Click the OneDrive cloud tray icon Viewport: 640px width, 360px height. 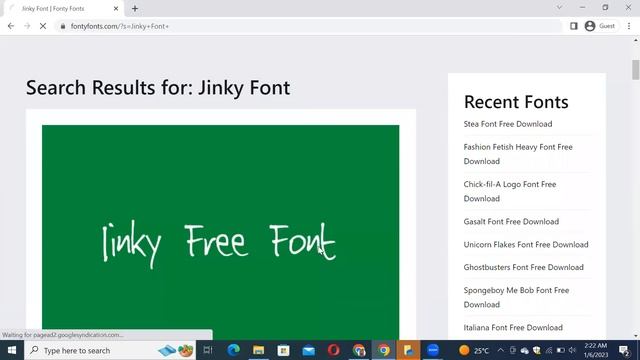pyautogui.click(x=524, y=350)
